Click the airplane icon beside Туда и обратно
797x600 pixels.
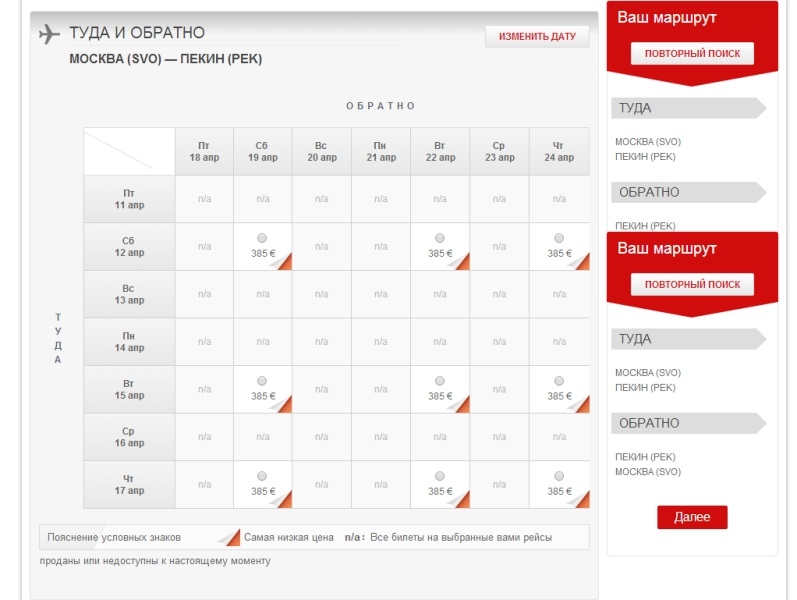point(49,34)
